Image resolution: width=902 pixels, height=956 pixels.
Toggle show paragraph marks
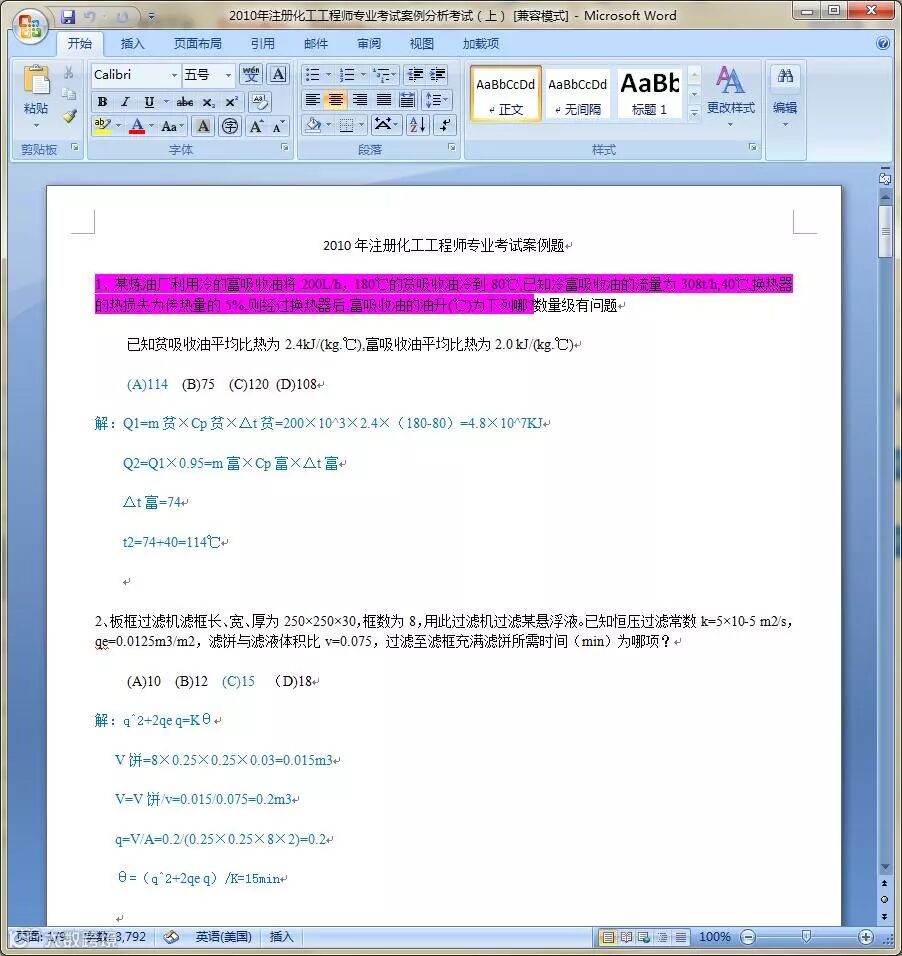tap(445, 125)
